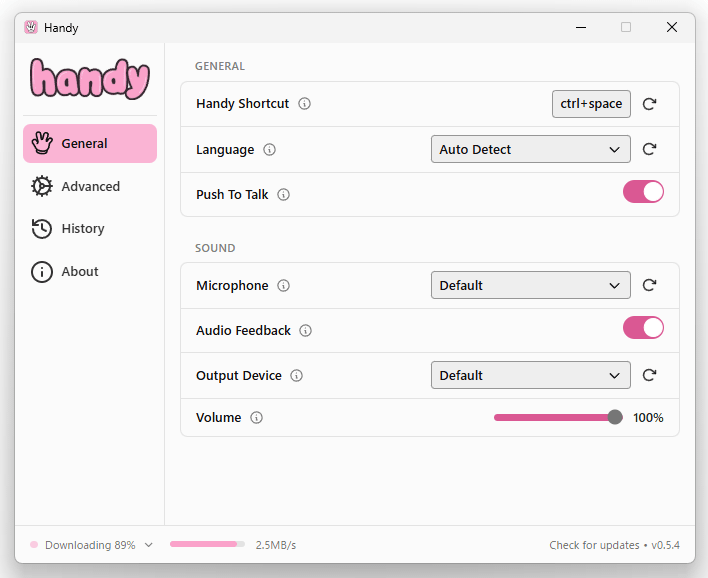The height and width of the screenshot is (578, 708).
Task: Expand the Microphone device dropdown
Action: 530,285
